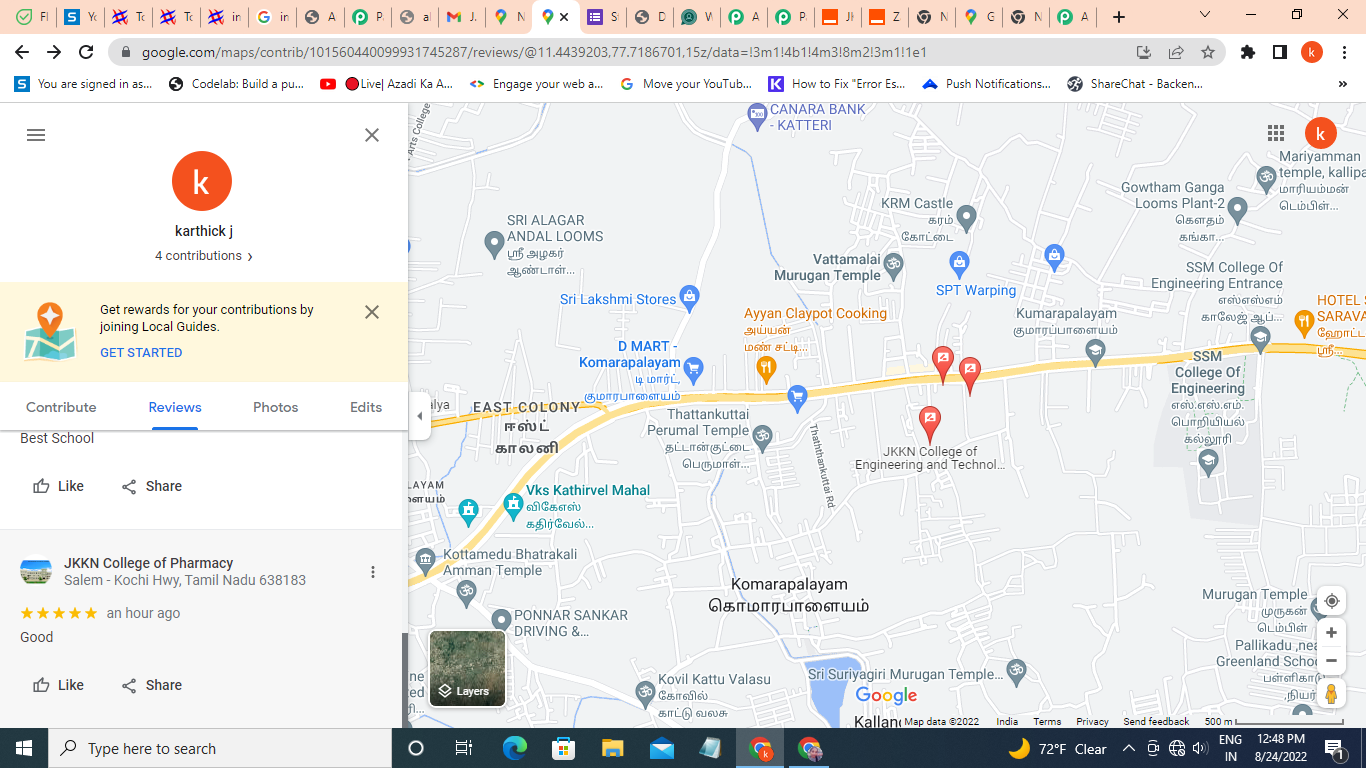This screenshot has height=768, width=1366.
Task: Like the Best School review
Action: pos(58,486)
